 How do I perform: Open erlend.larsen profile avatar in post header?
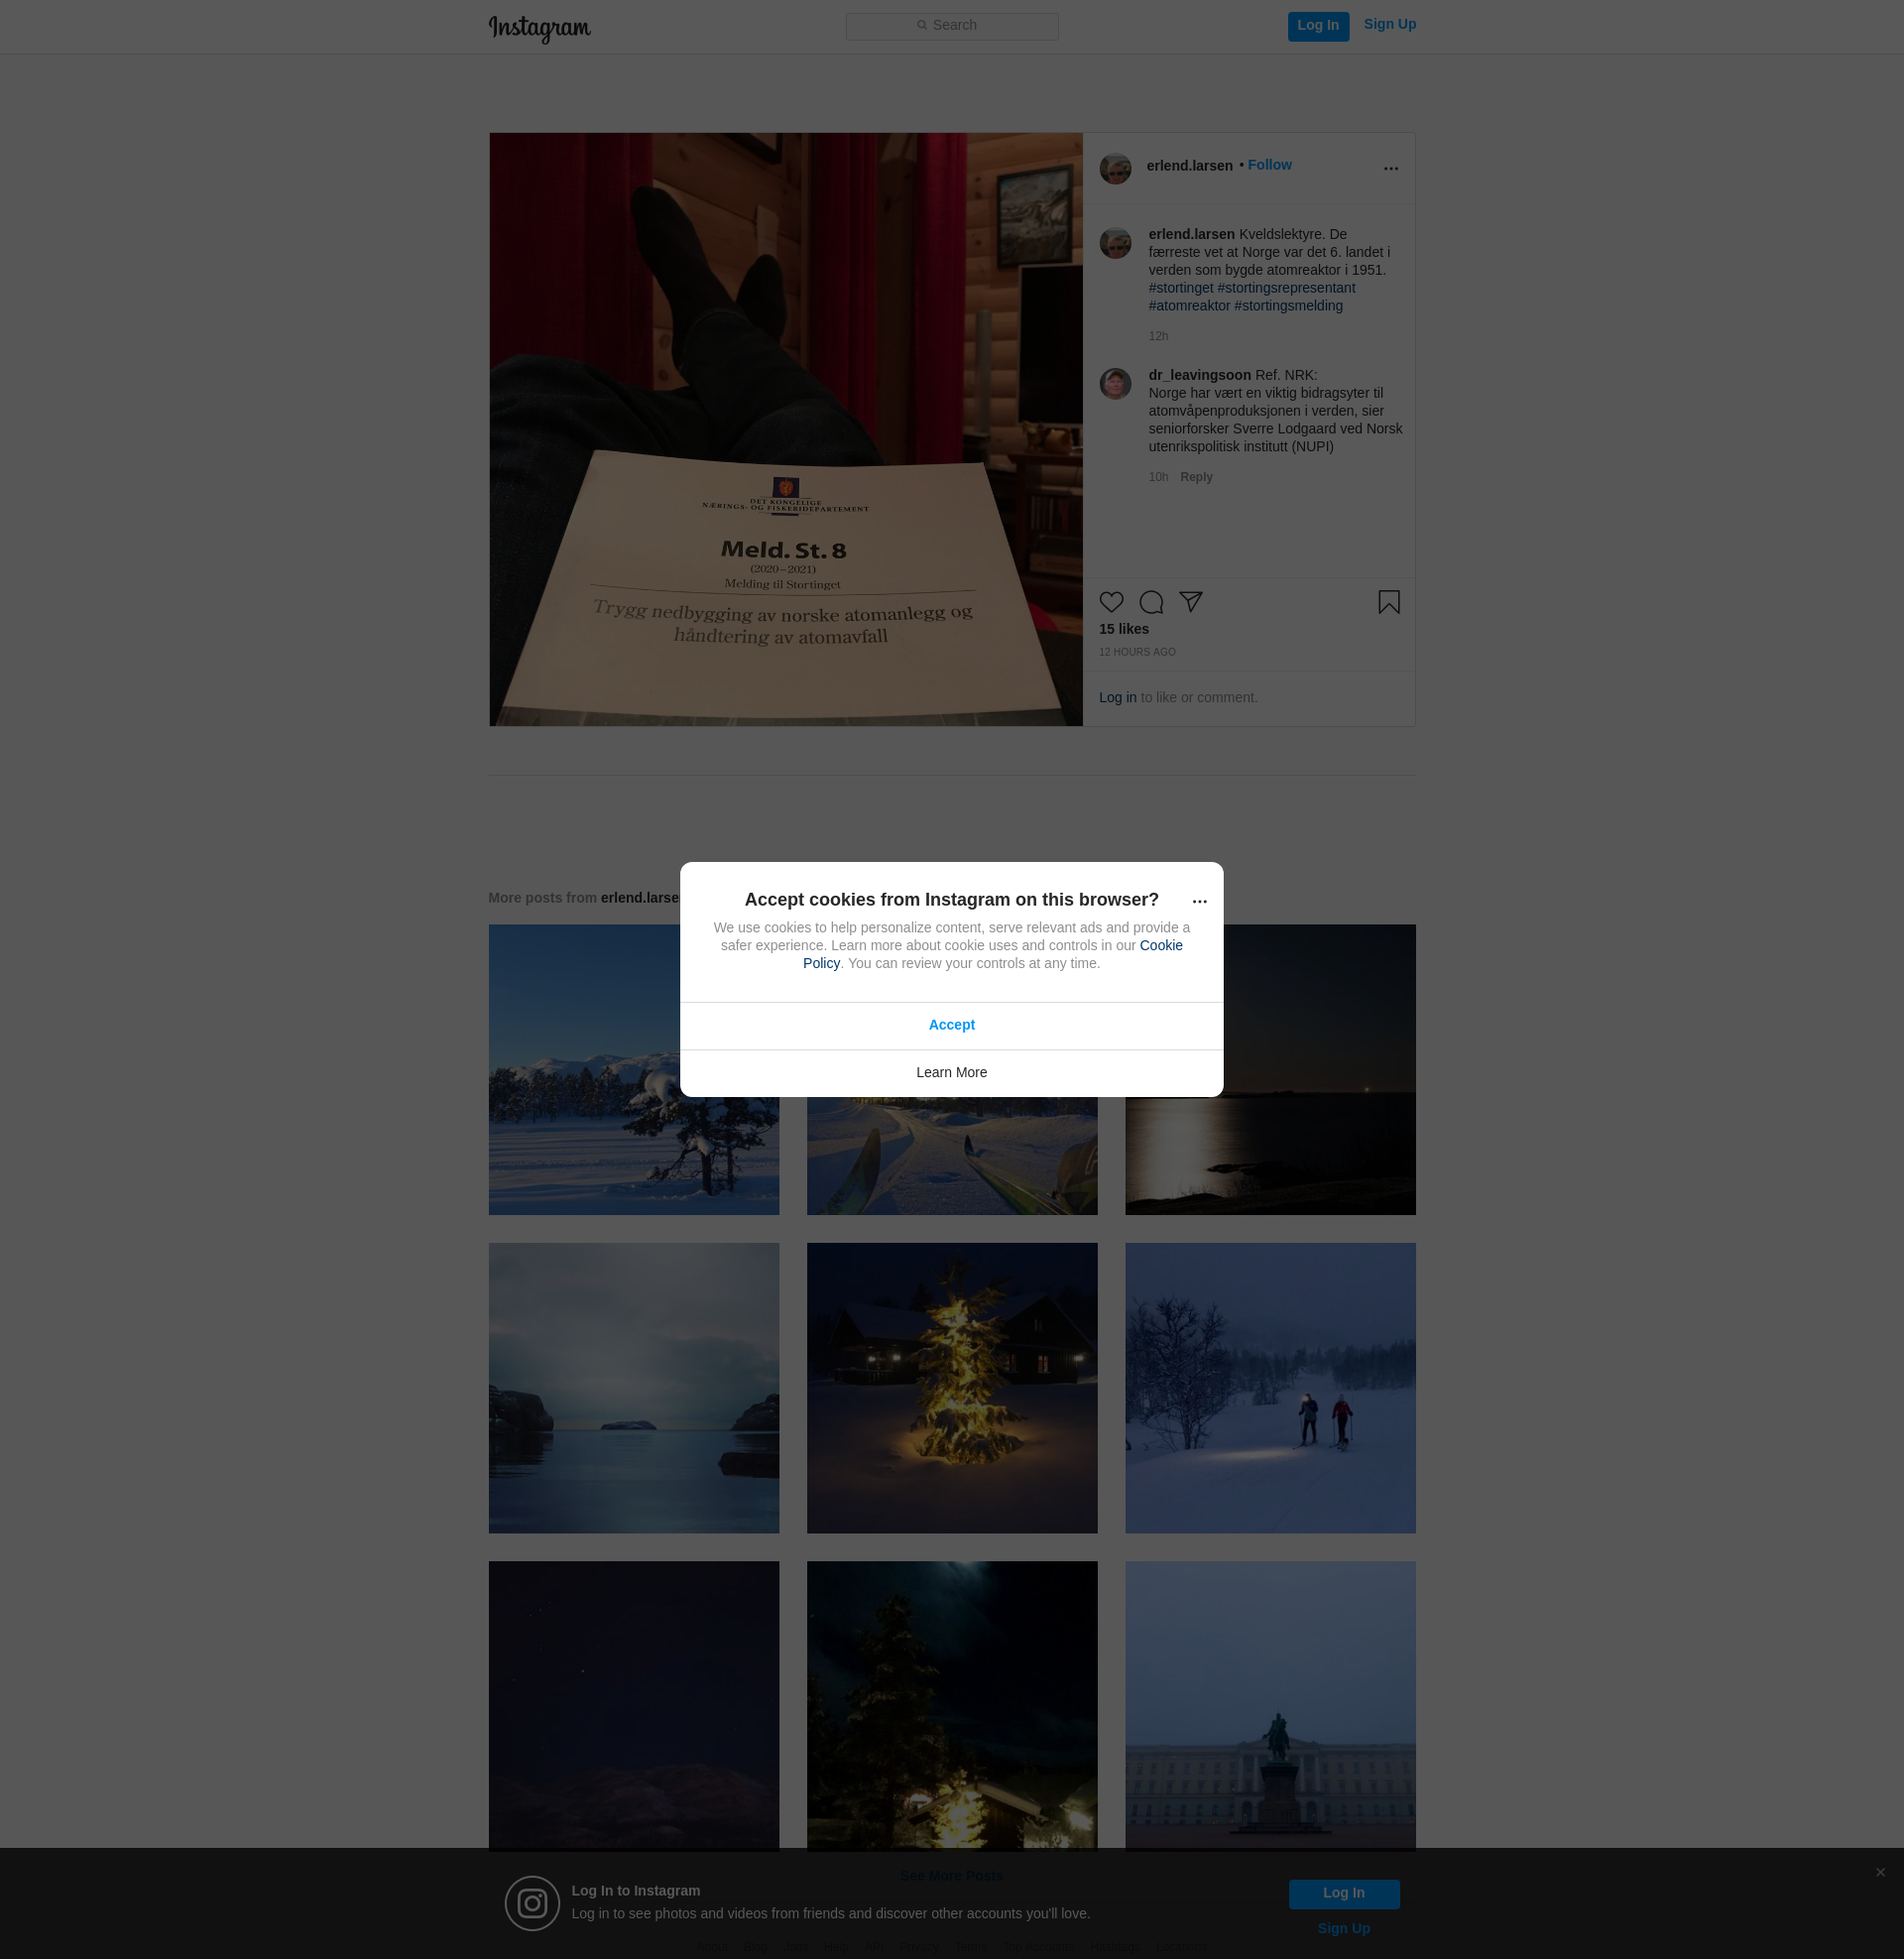point(1115,168)
